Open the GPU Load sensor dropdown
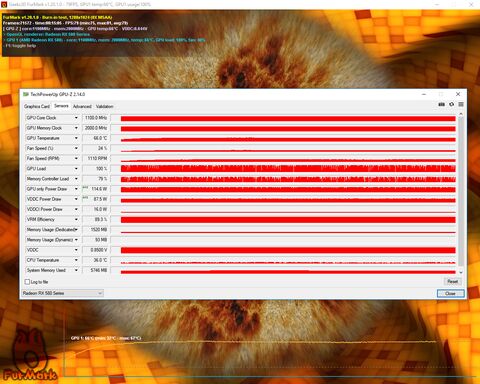The height and width of the screenshot is (384, 480). point(76,169)
